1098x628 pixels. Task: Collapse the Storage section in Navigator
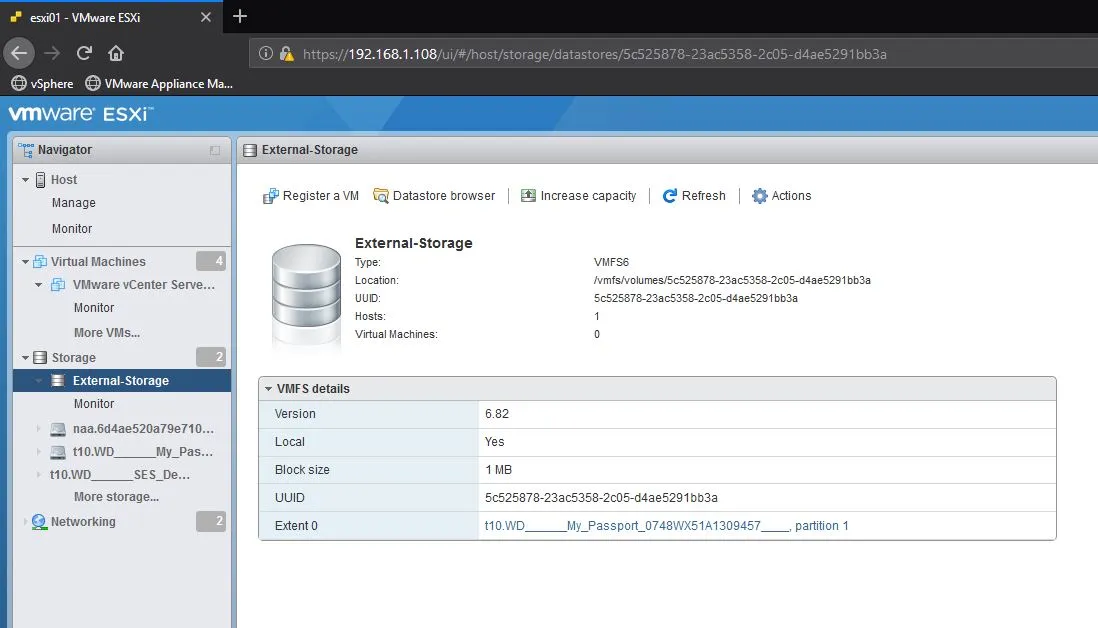tap(24, 357)
